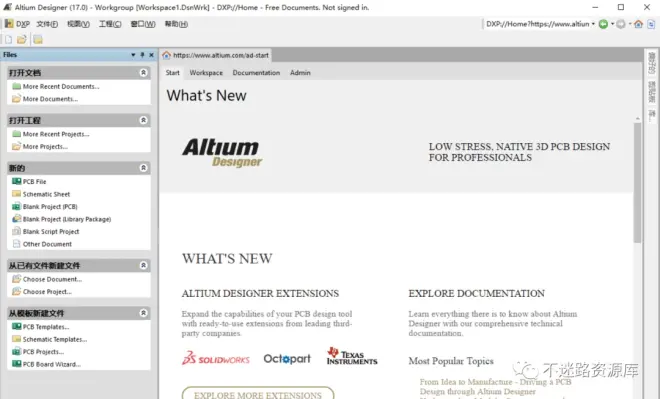Click the Schematic Templates icon
Image resolution: width=660 pixels, height=399 pixels.
coord(16,339)
